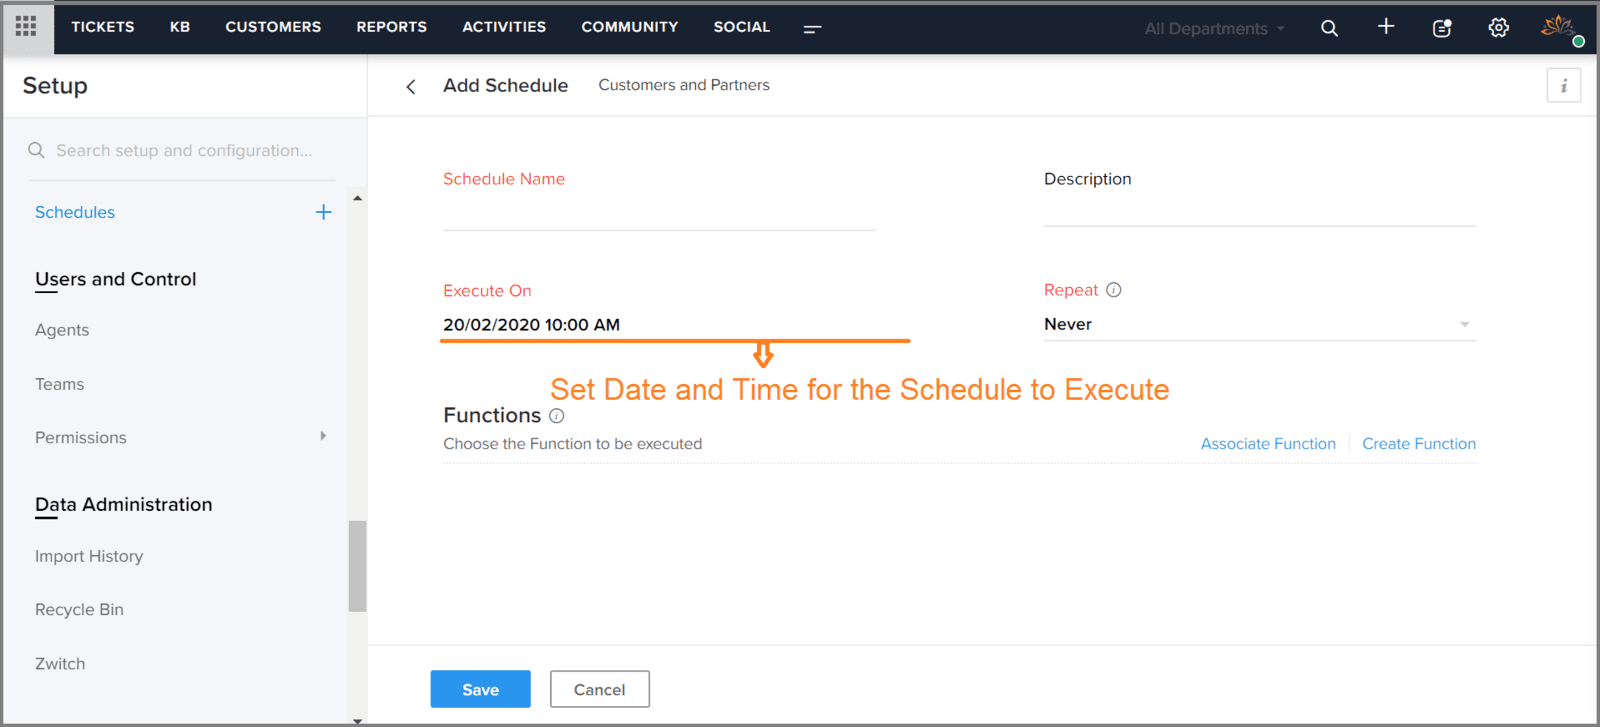Click the back arrow beside Add Schedule

[411, 87]
